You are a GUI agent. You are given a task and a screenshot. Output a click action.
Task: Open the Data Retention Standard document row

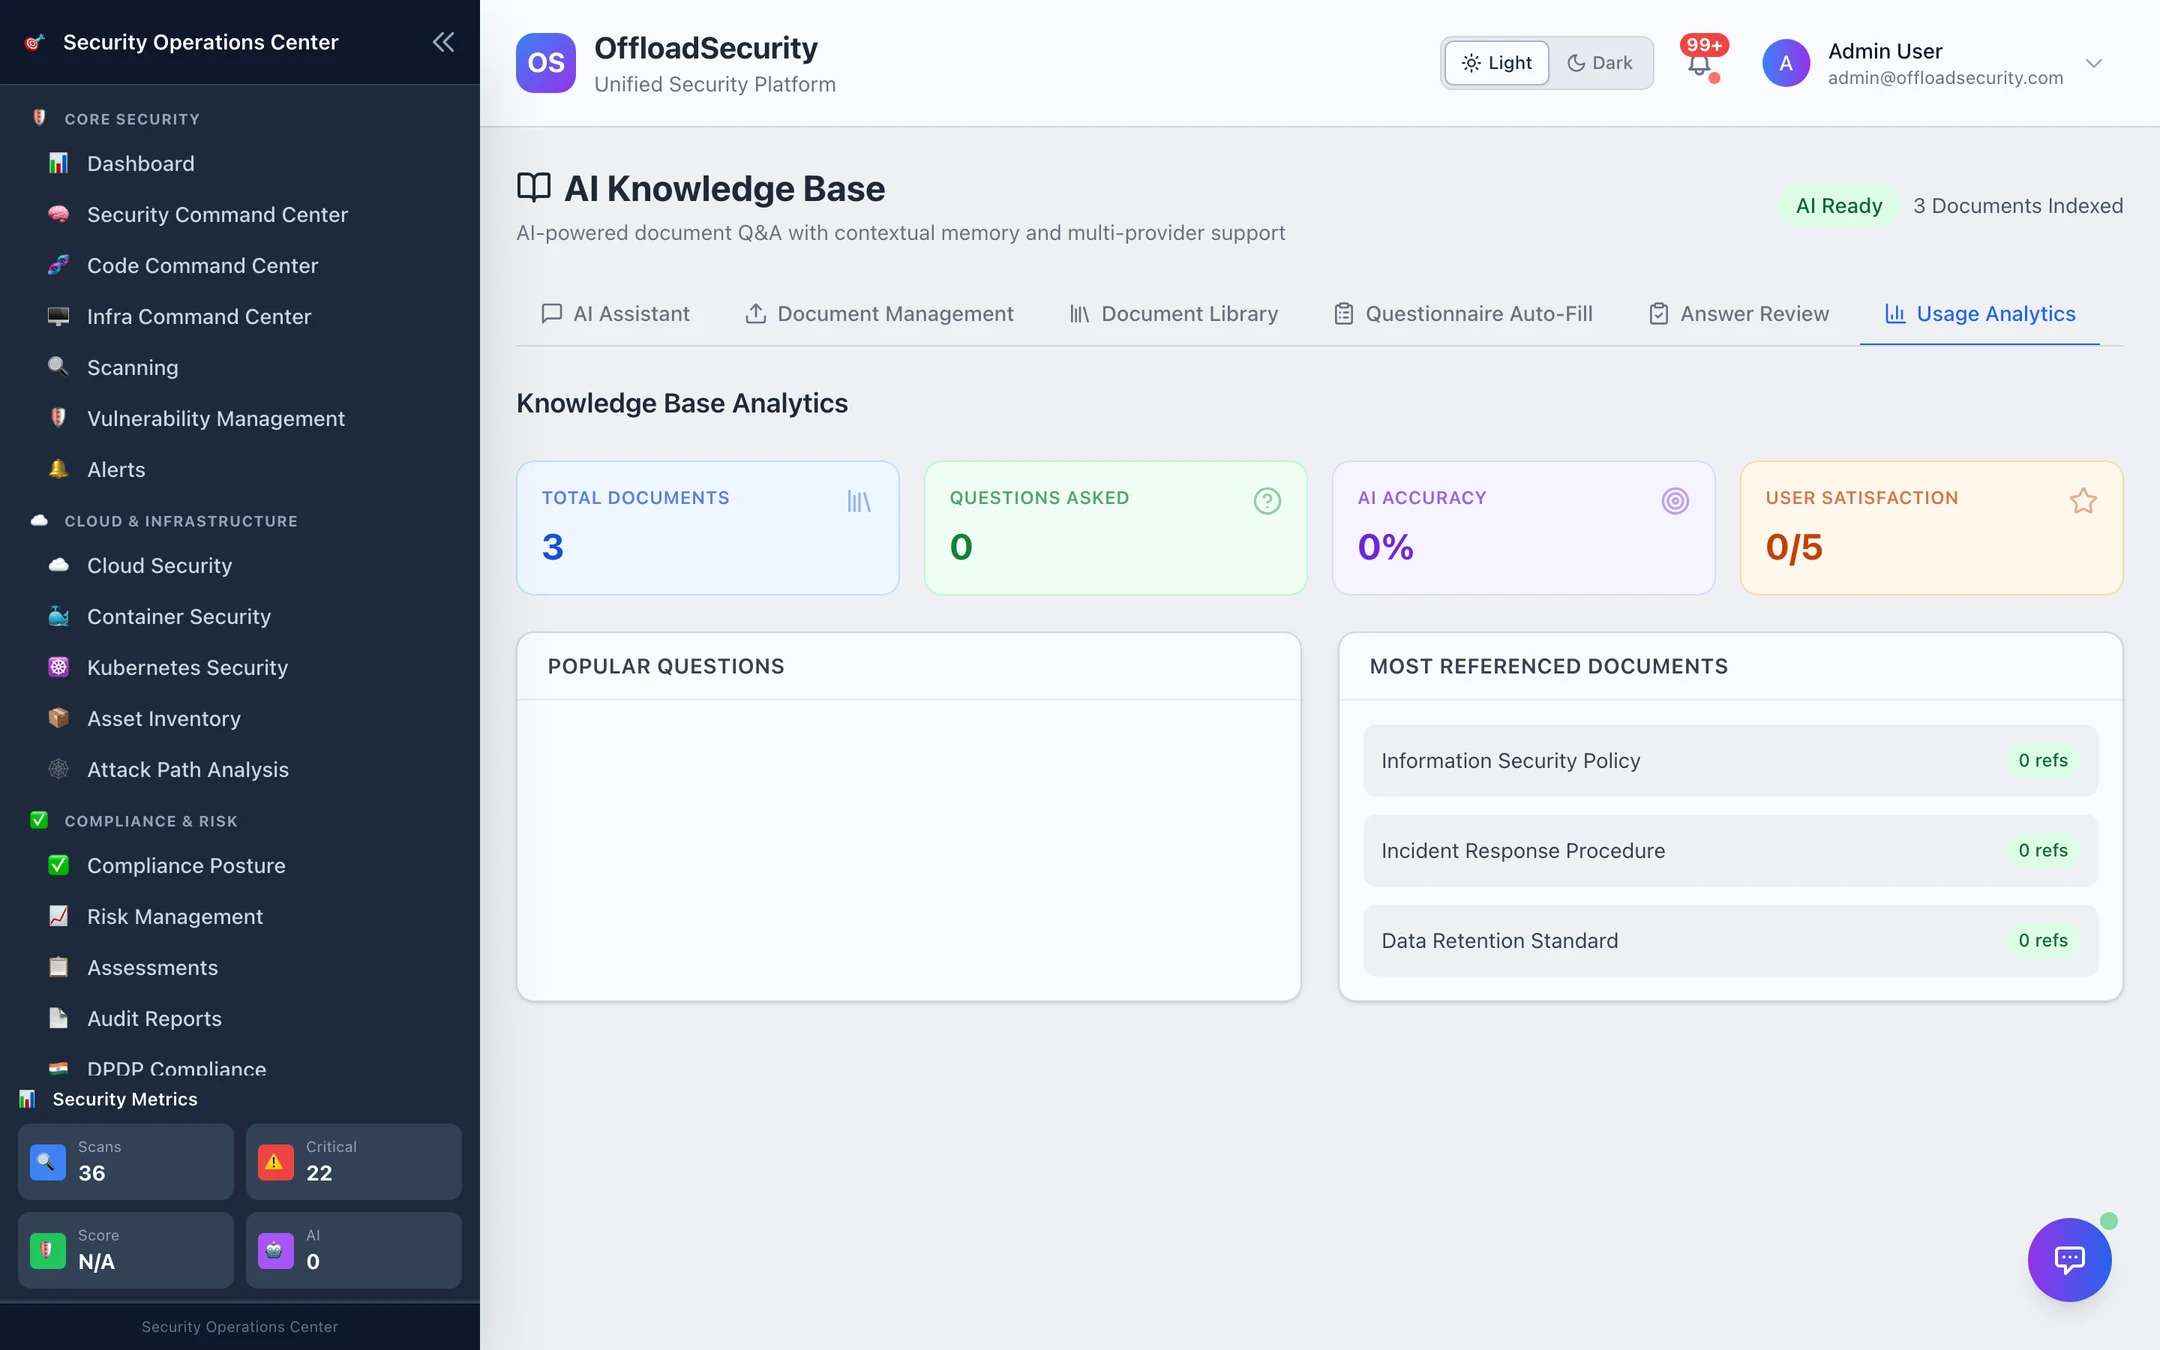point(1731,940)
